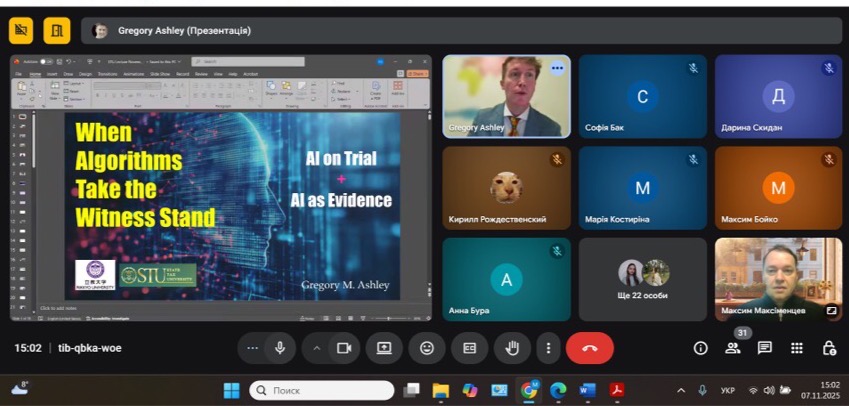The height and width of the screenshot is (406, 849).
Task: Open the emoji reactions panel
Action: (x=427, y=348)
